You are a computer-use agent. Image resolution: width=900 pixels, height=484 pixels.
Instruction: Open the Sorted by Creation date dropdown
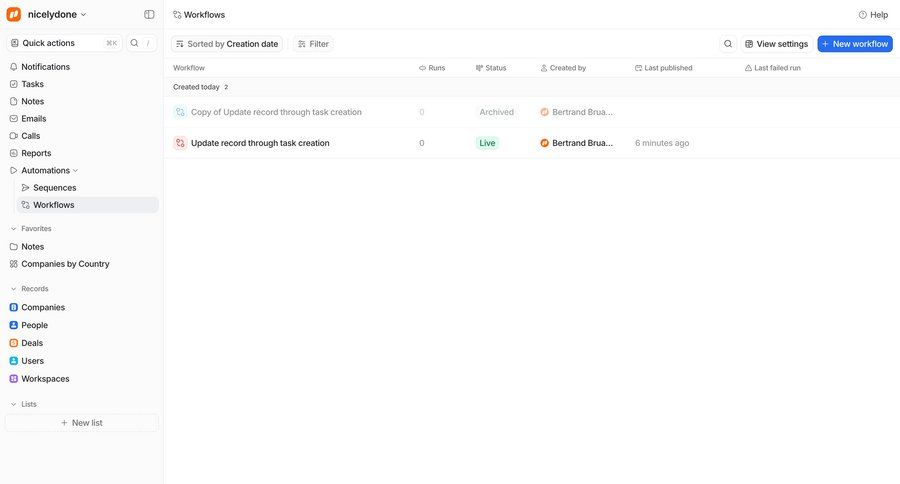[227, 44]
